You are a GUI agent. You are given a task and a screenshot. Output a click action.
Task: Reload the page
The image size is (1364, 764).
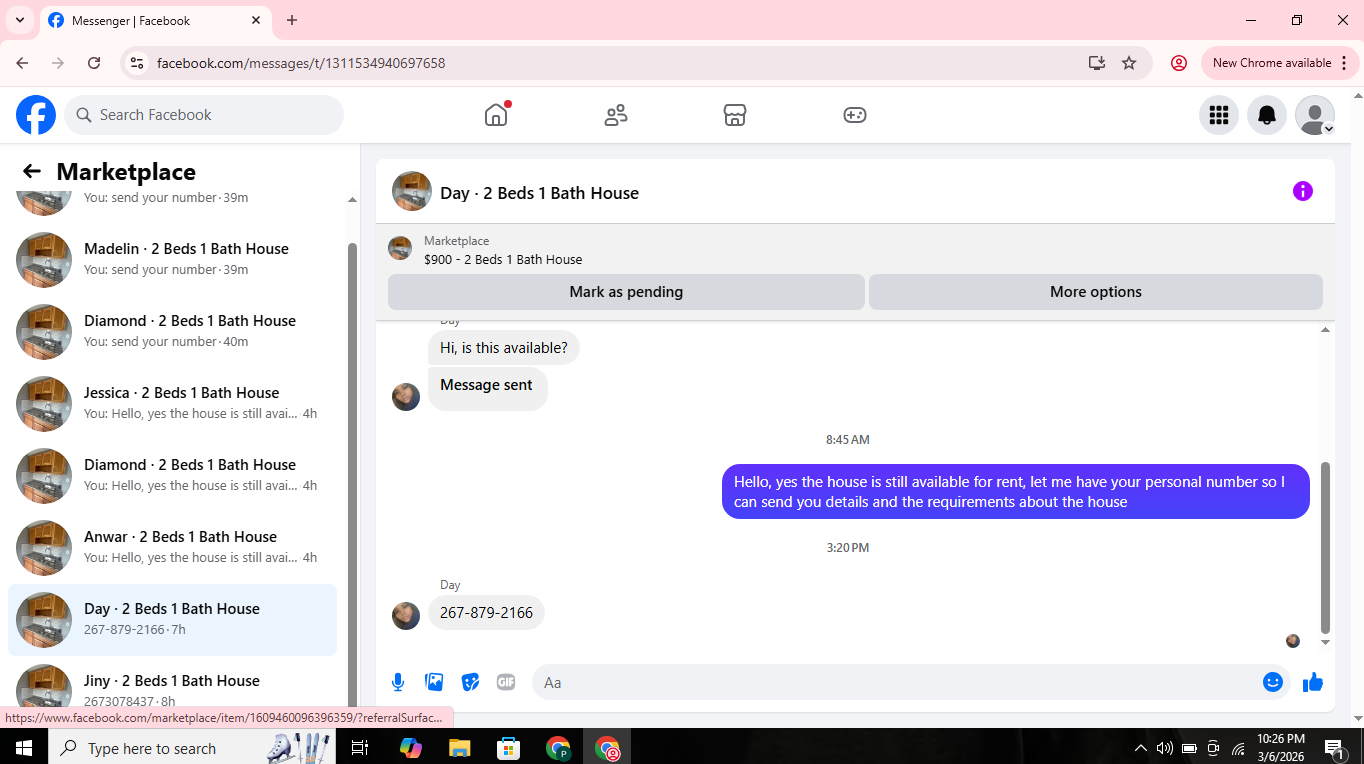94,63
